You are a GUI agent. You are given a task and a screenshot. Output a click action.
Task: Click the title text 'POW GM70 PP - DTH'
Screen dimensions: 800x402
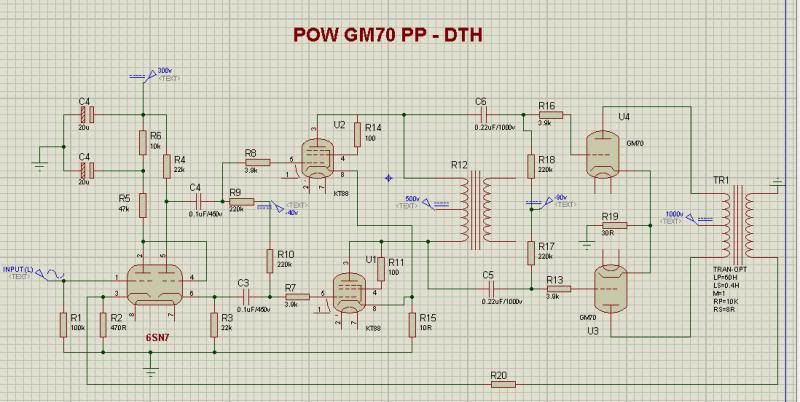[x=388, y=34]
